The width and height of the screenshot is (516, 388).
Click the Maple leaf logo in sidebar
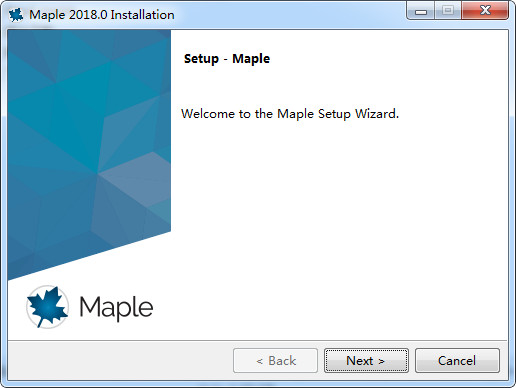[47, 307]
